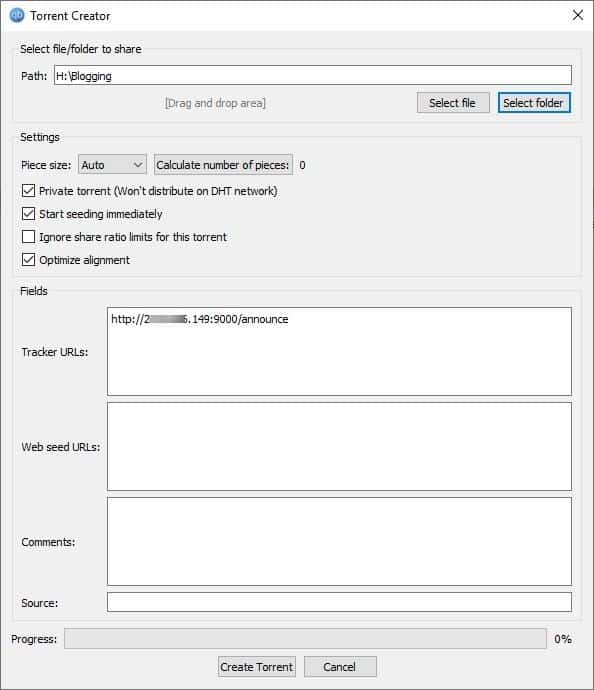594x690 pixels.
Task: Click the Create Torrent button
Action: [x=257, y=667]
